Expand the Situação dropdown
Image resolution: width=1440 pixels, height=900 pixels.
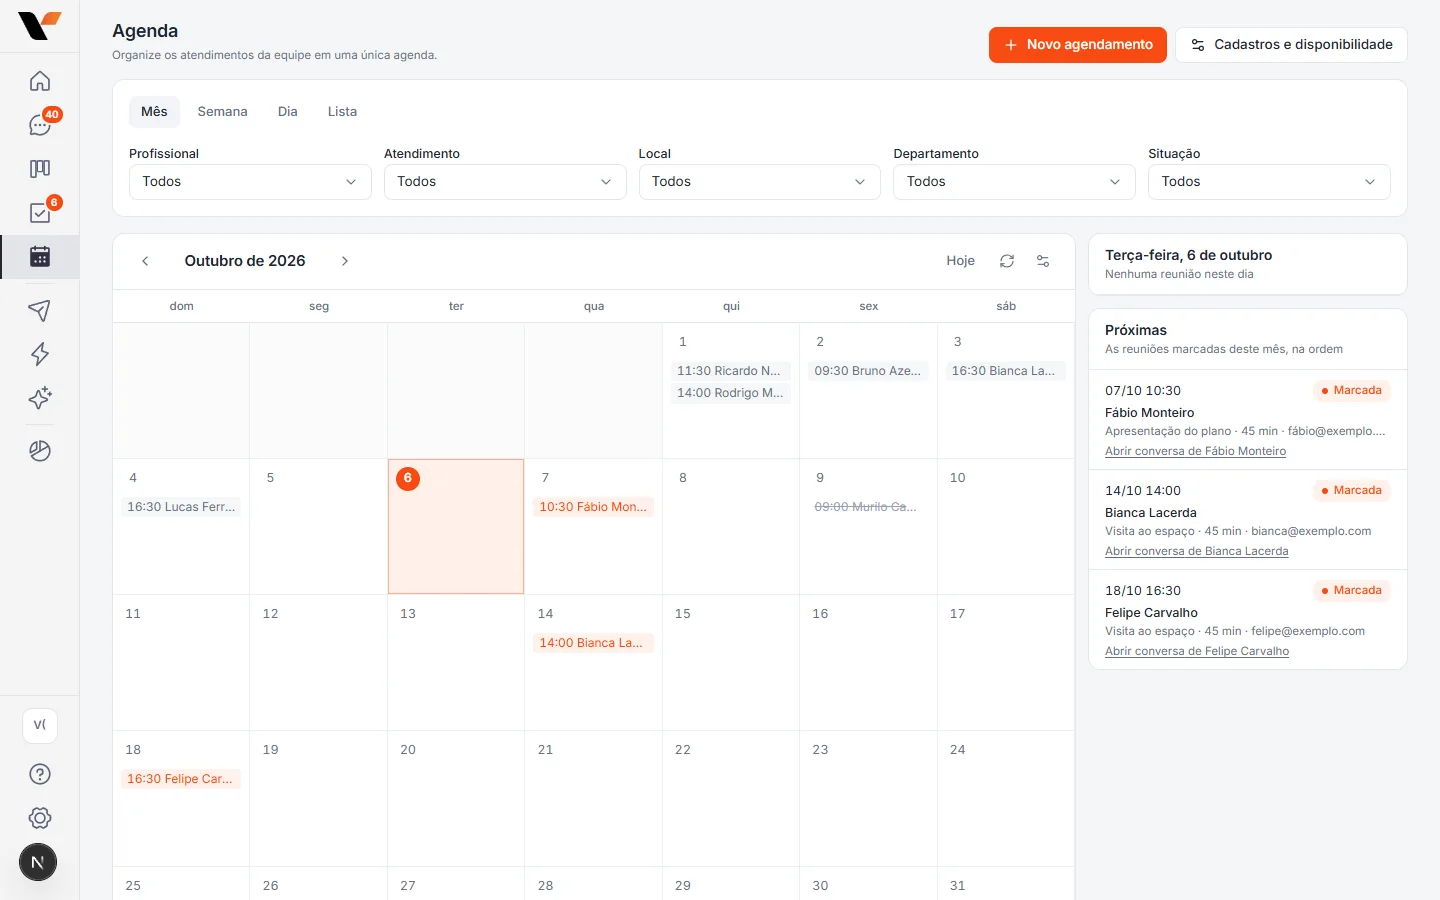(1269, 182)
